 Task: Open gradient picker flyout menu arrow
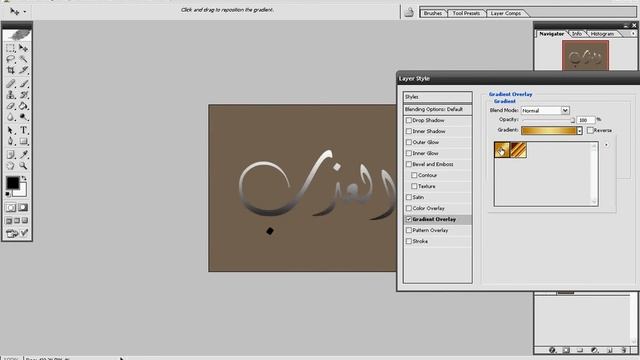click(x=607, y=145)
